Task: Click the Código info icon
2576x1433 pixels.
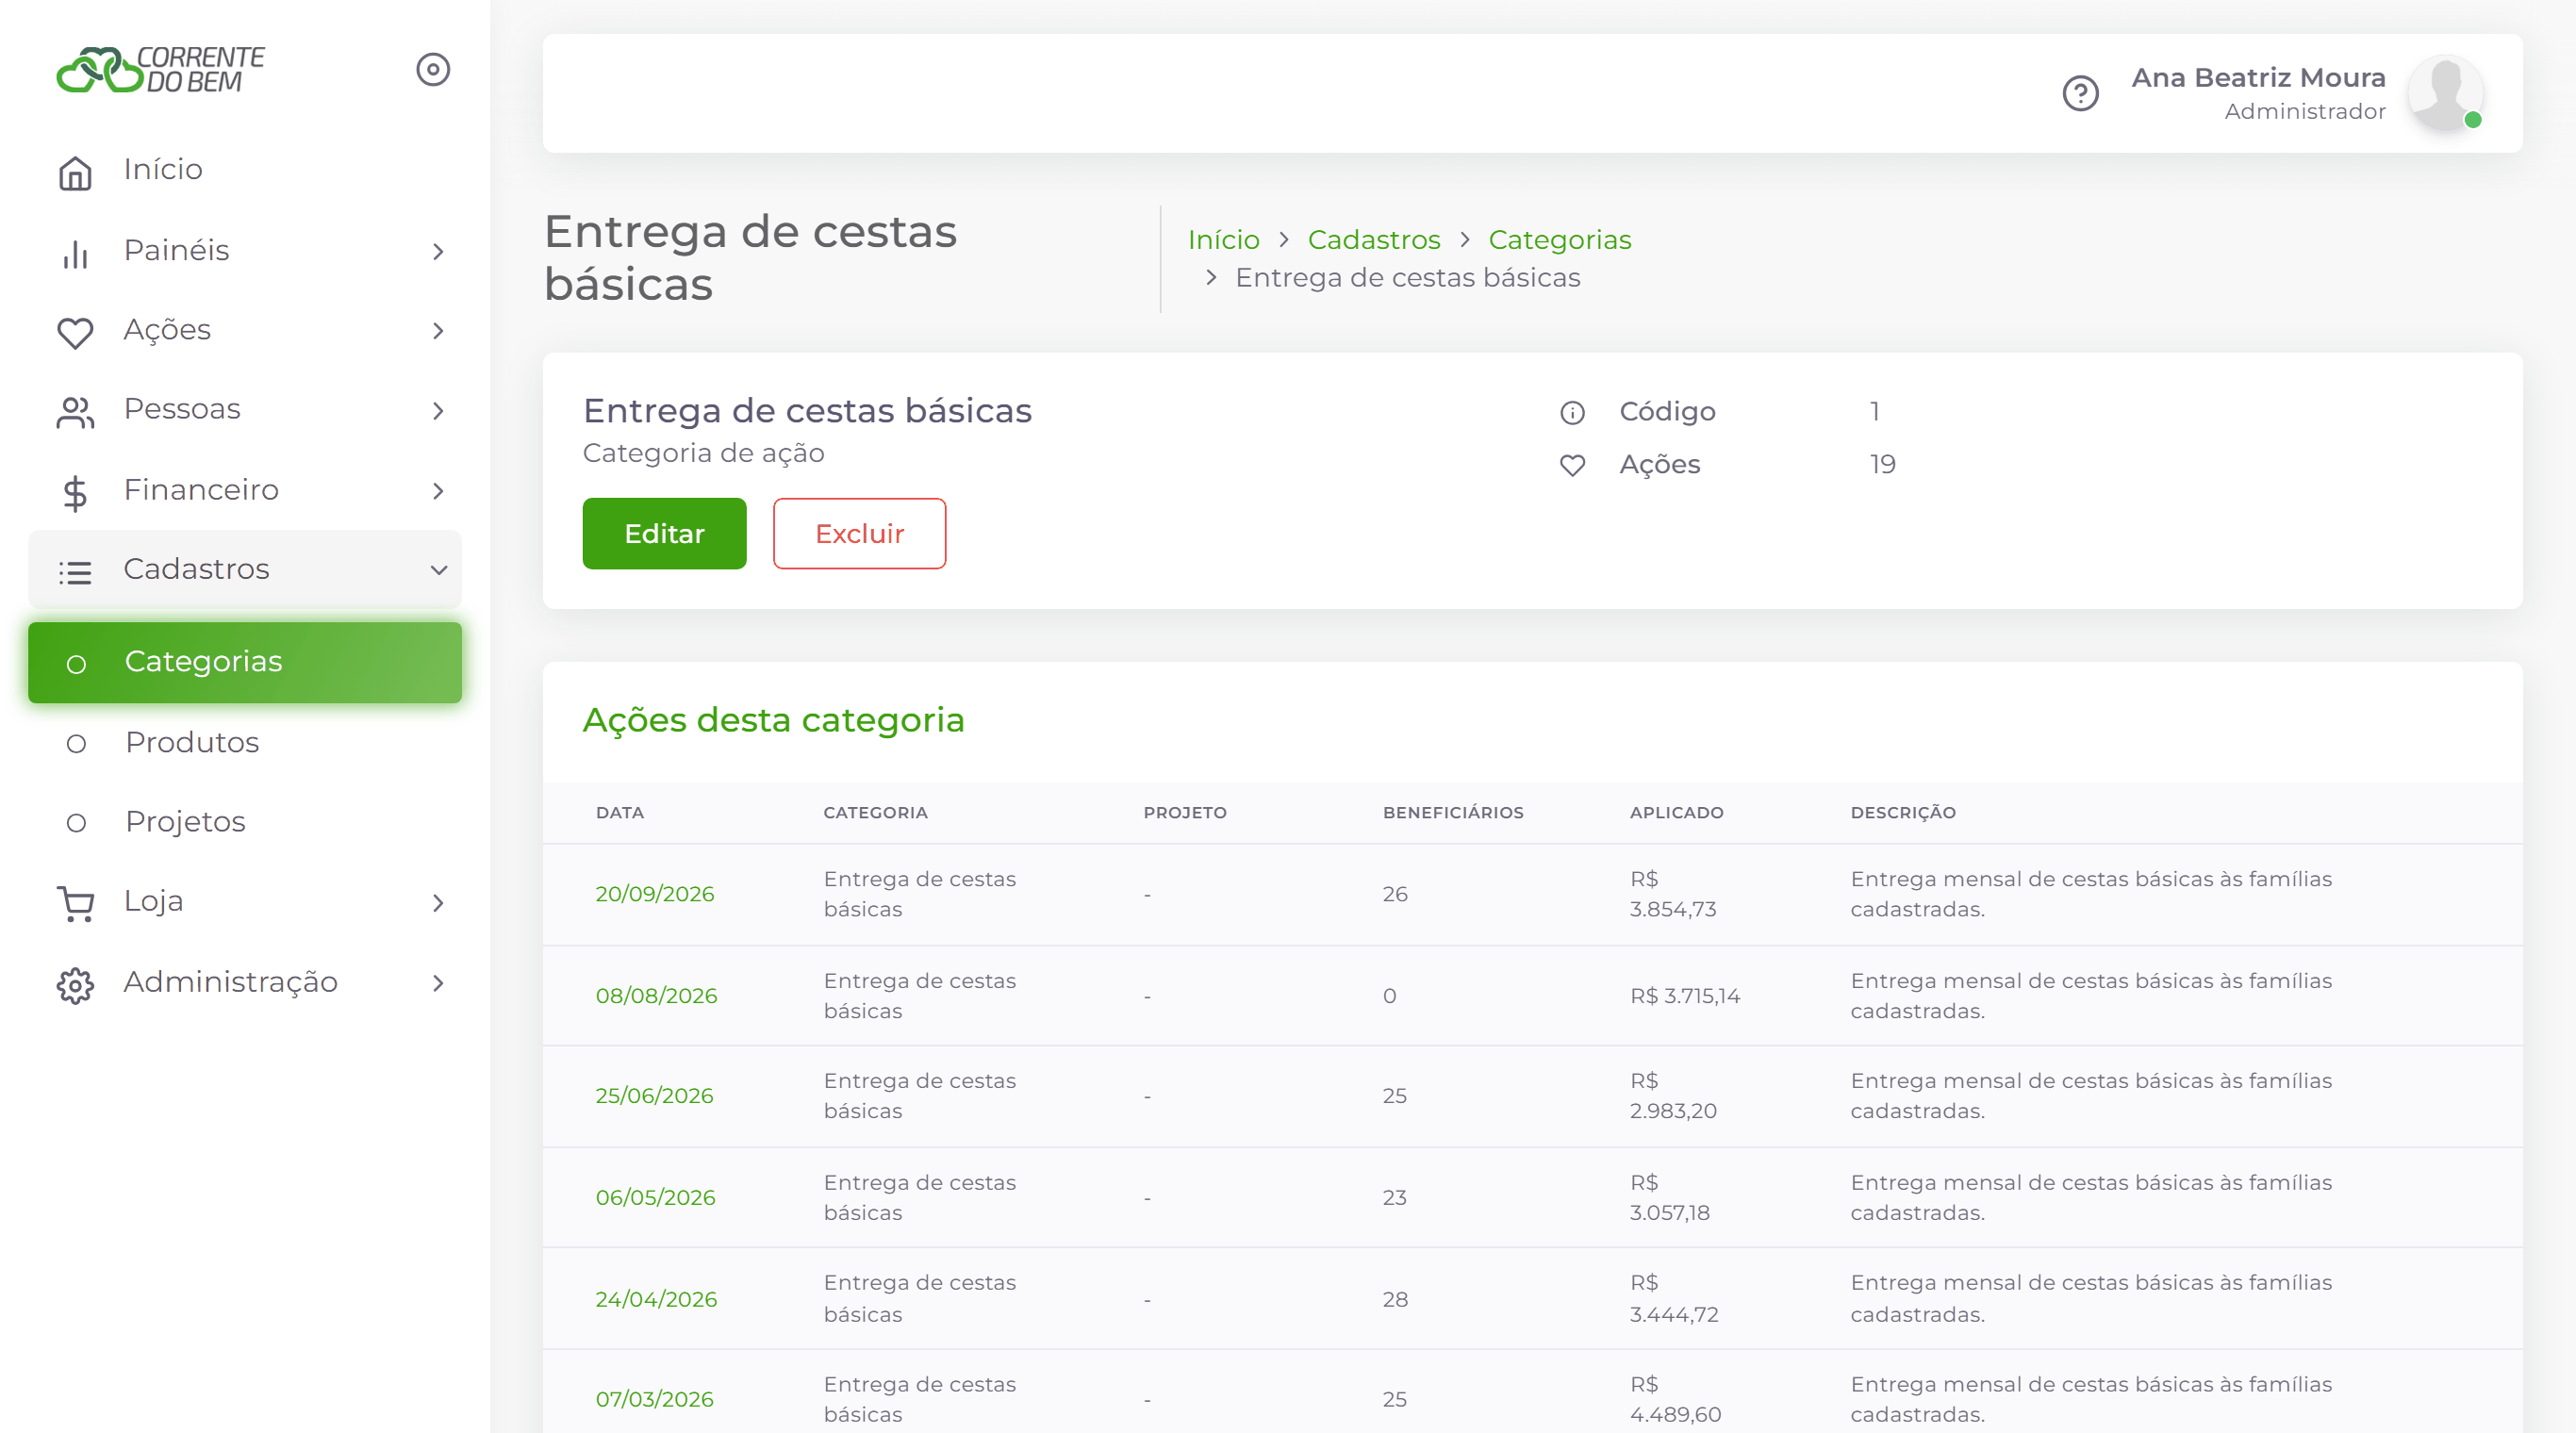Action: click(x=1572, y=413)
